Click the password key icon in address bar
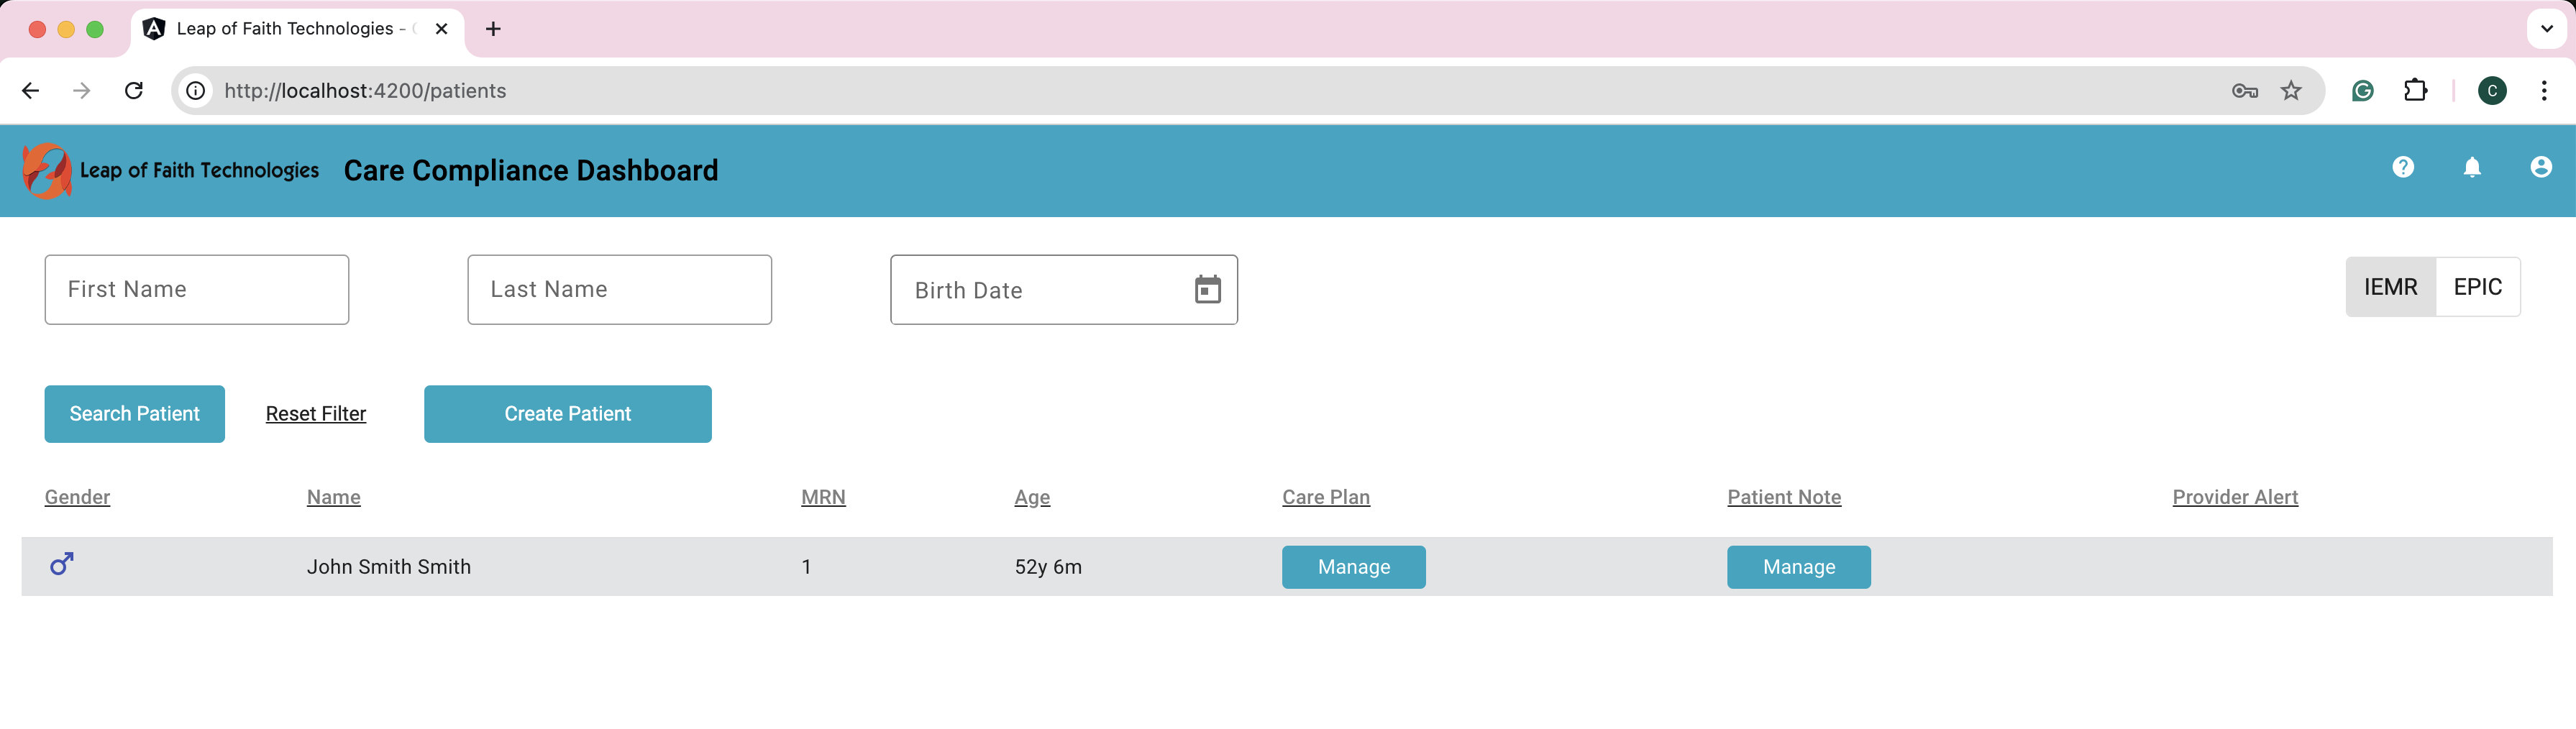 point(2244,91)
